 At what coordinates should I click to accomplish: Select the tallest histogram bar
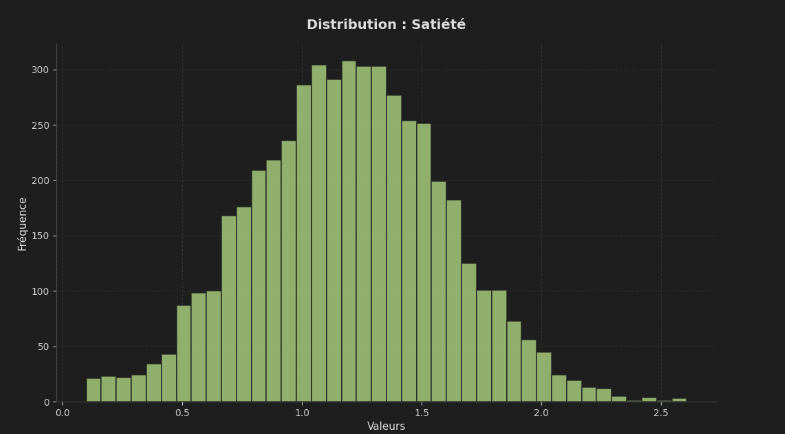click(x=348, y=232)
